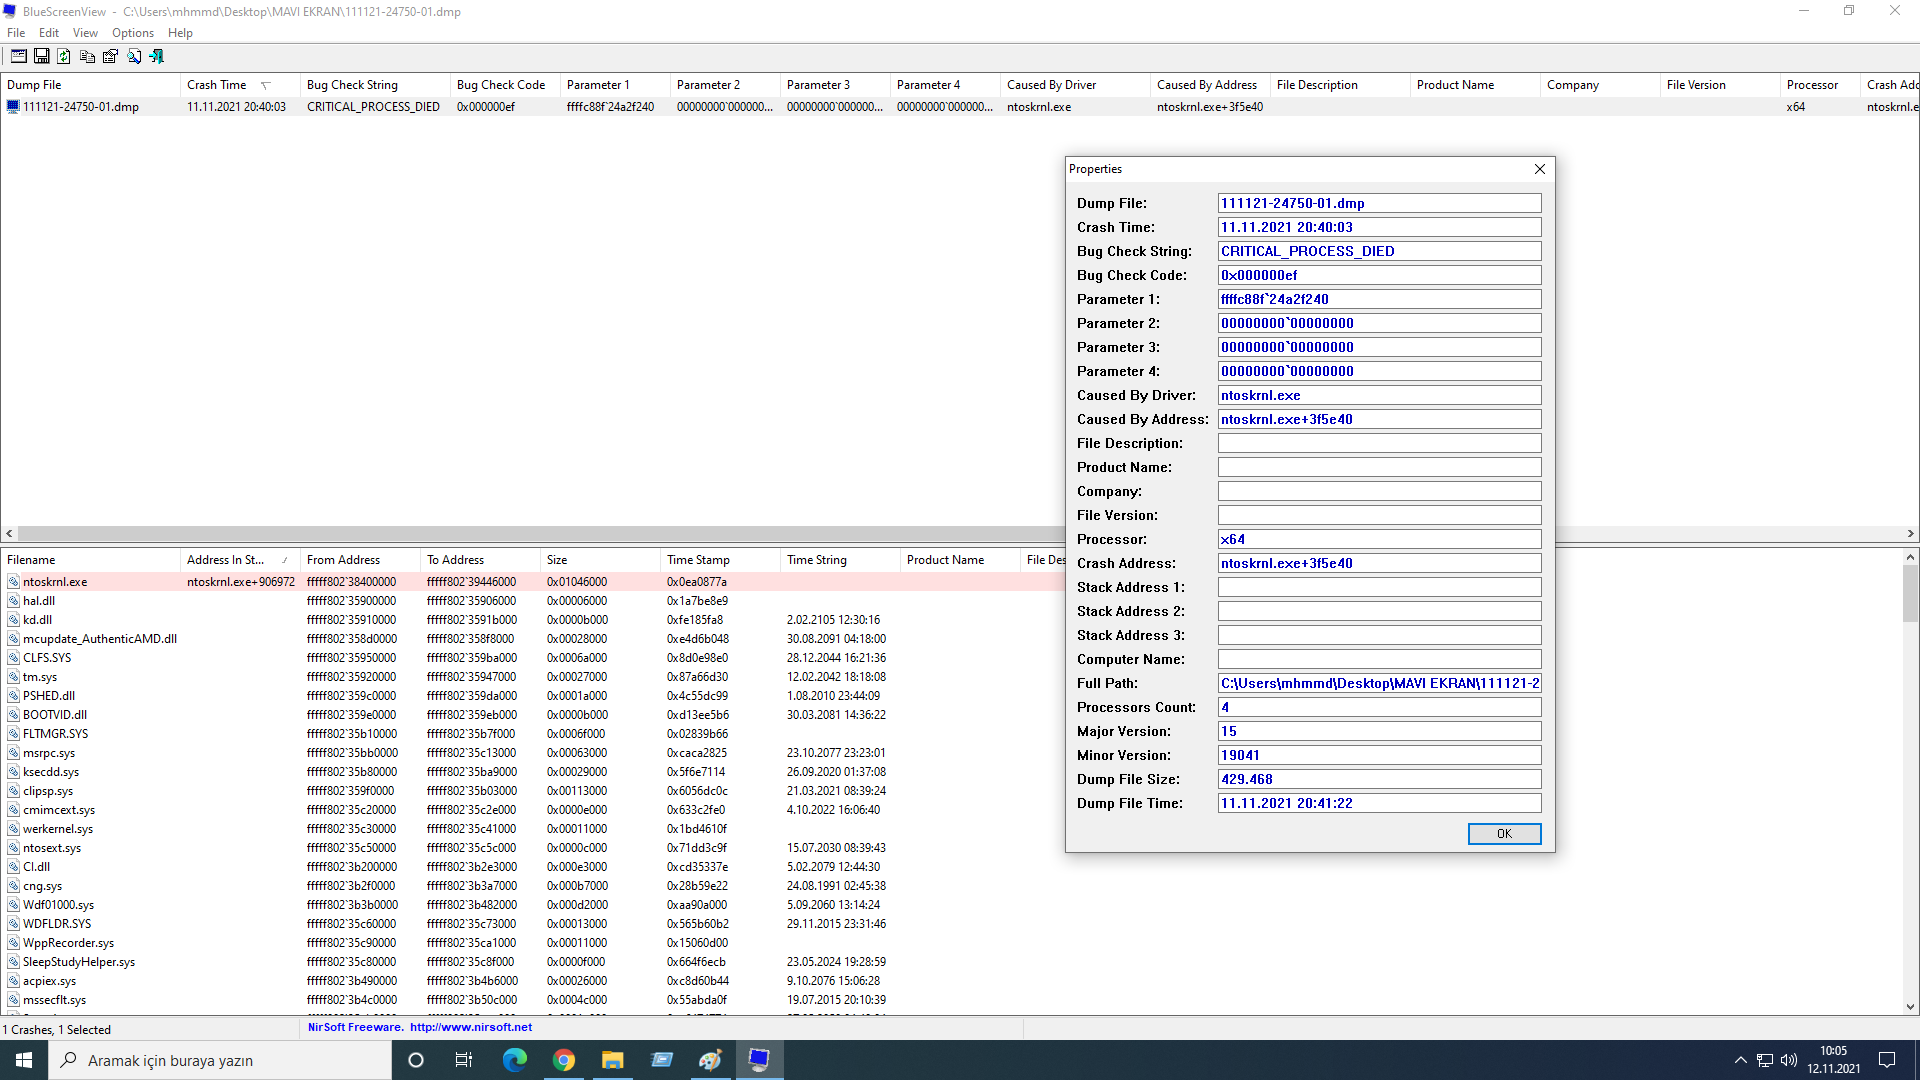1920x1080 pixels.
Task: Click the Bug Check String field in Properties
Action: (x=1378, y=251)
